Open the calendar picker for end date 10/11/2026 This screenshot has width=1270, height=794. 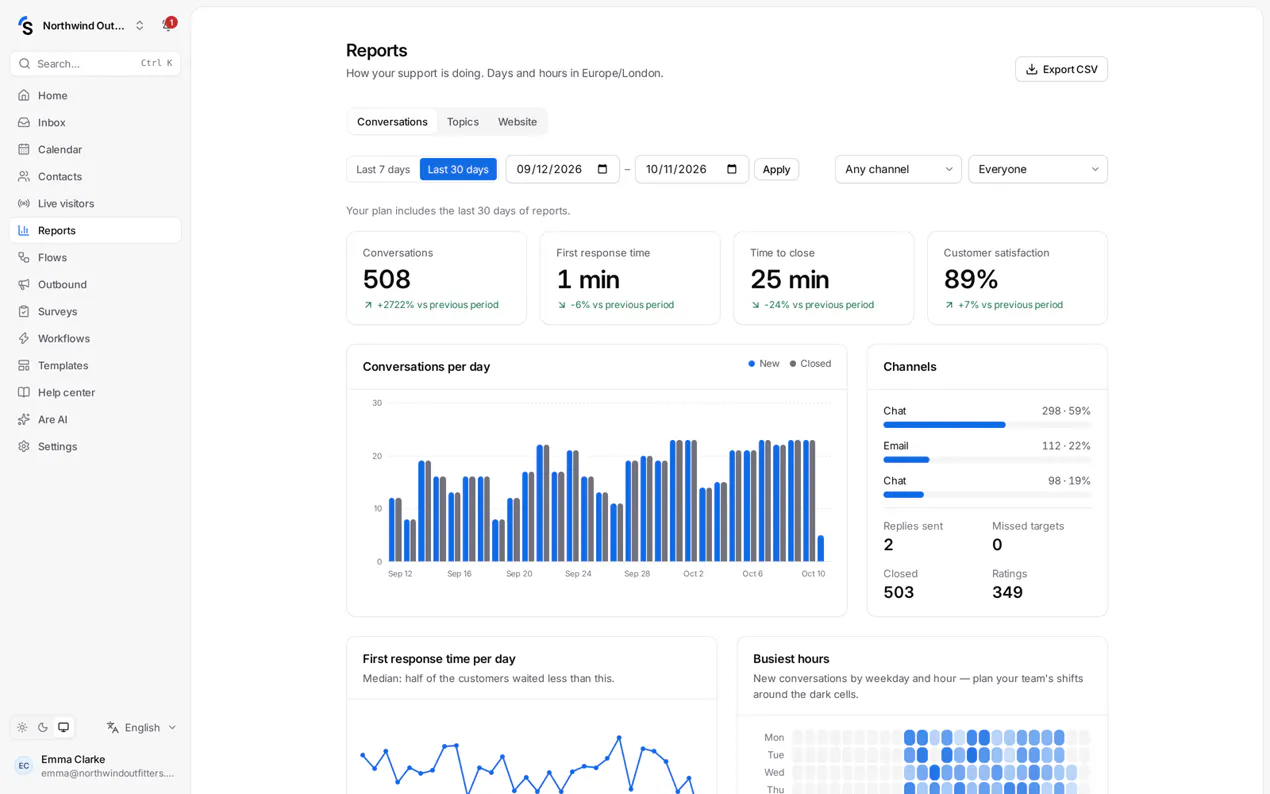[732, 169]
